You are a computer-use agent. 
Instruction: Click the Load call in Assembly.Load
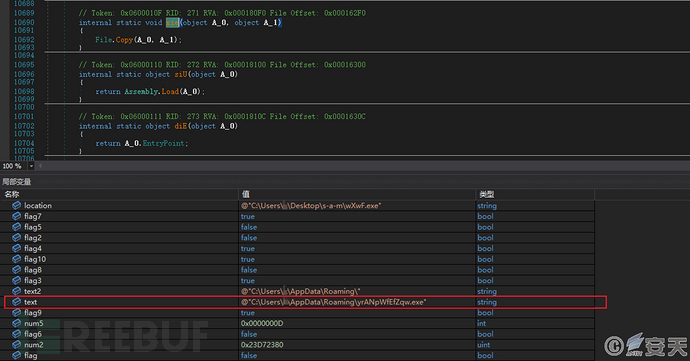pyautogui.click(x=170, y=92)
